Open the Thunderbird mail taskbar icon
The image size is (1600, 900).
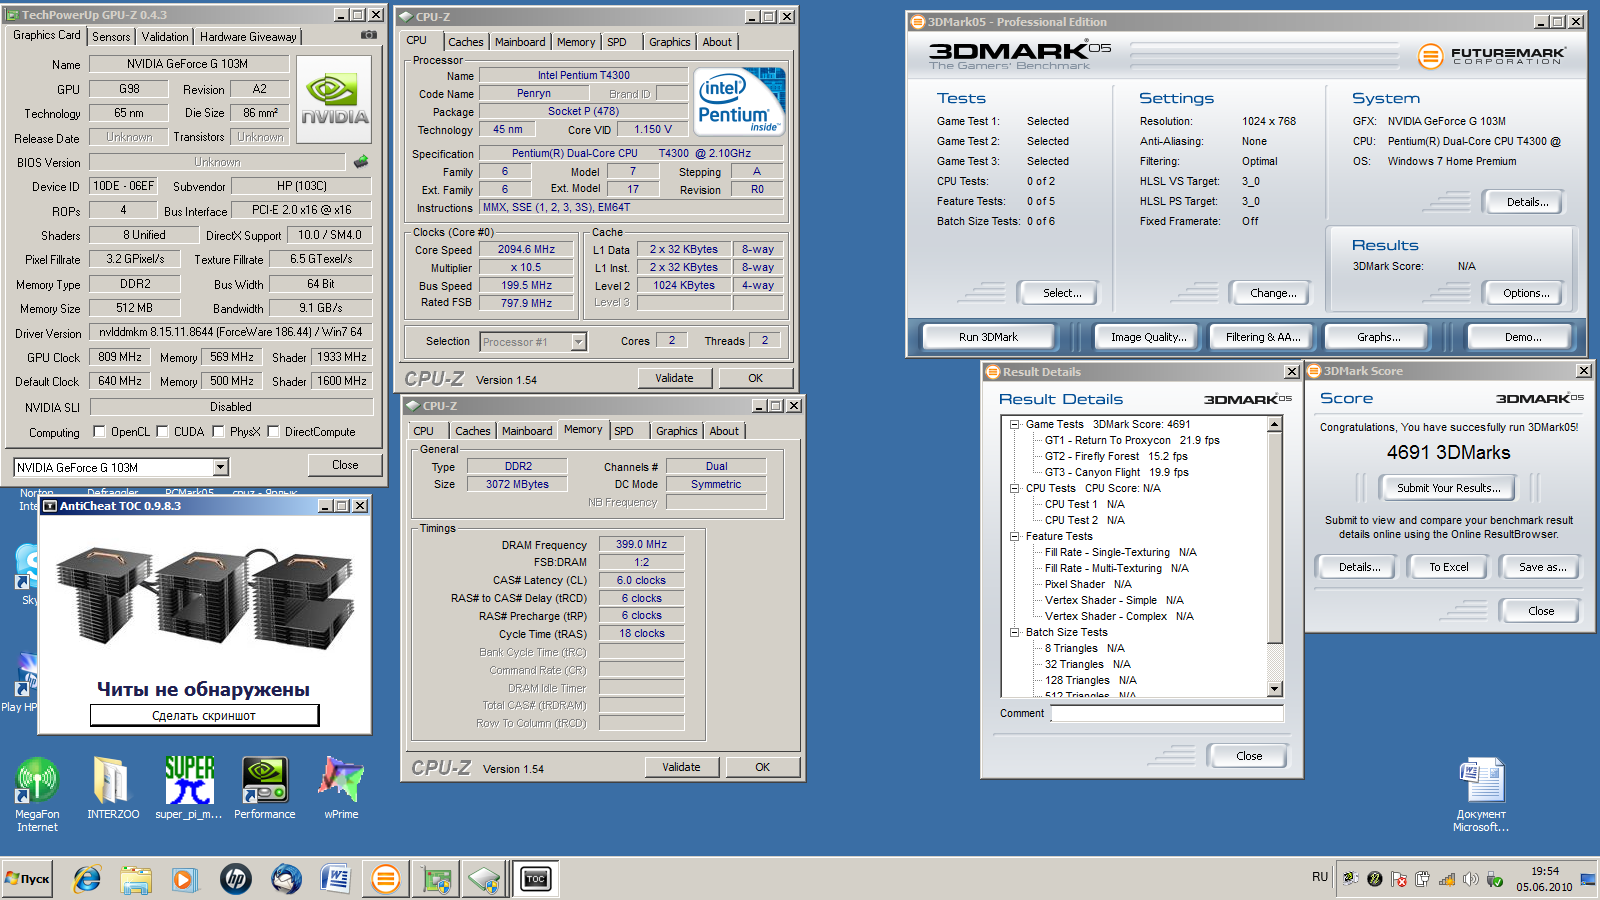[286, 879]
